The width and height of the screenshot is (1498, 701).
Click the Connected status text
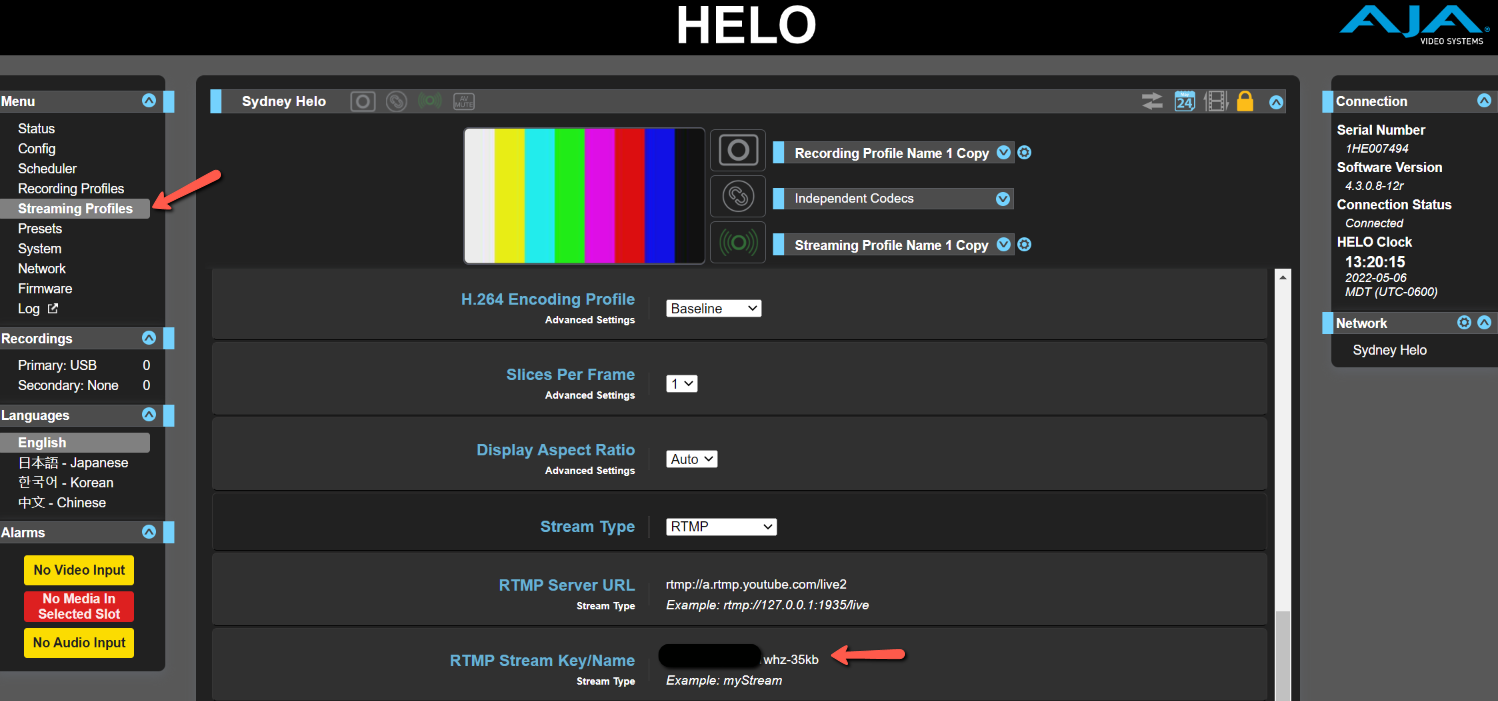(1374, 223)
